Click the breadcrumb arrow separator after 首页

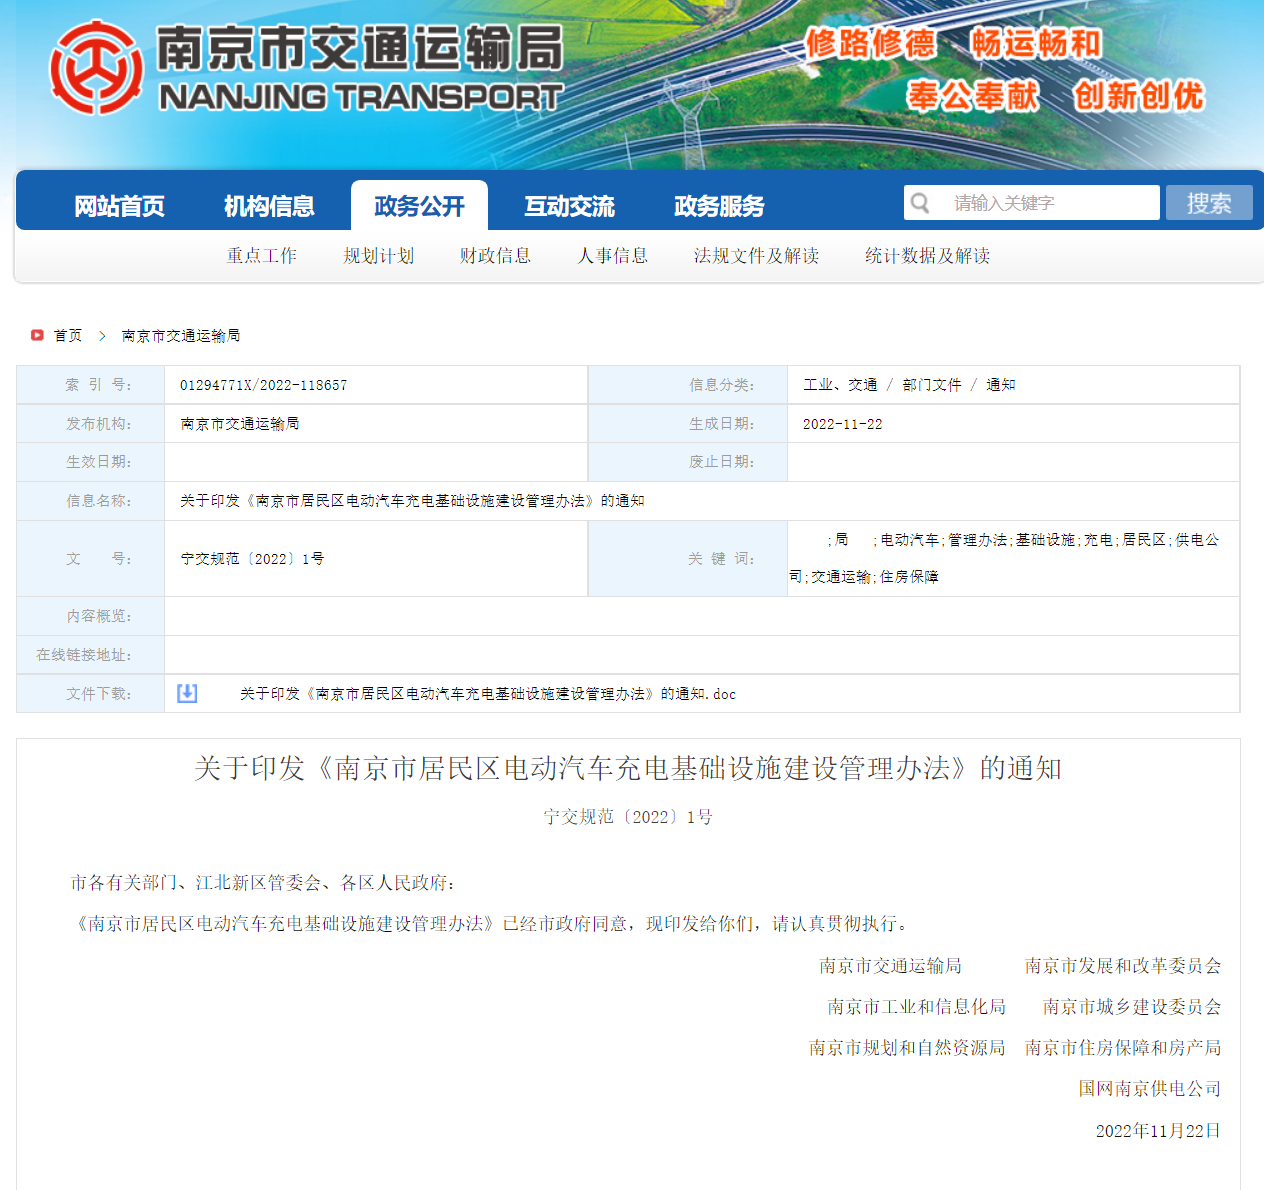[x=102, y=336]
